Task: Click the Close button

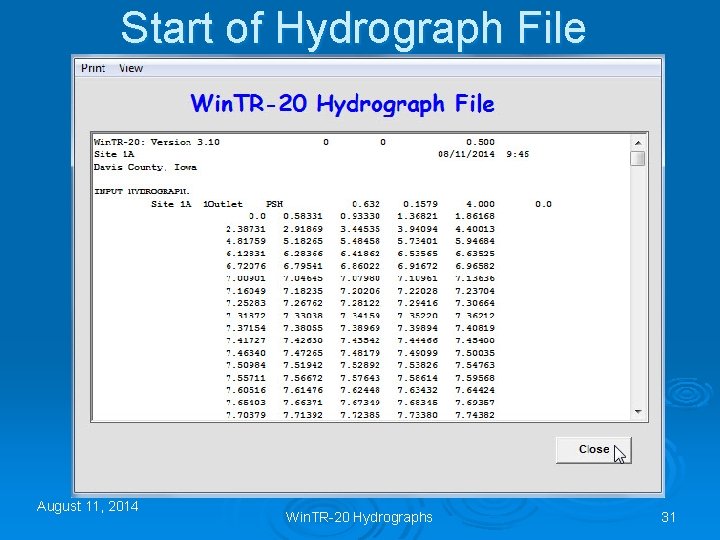Action: (594, 450)
